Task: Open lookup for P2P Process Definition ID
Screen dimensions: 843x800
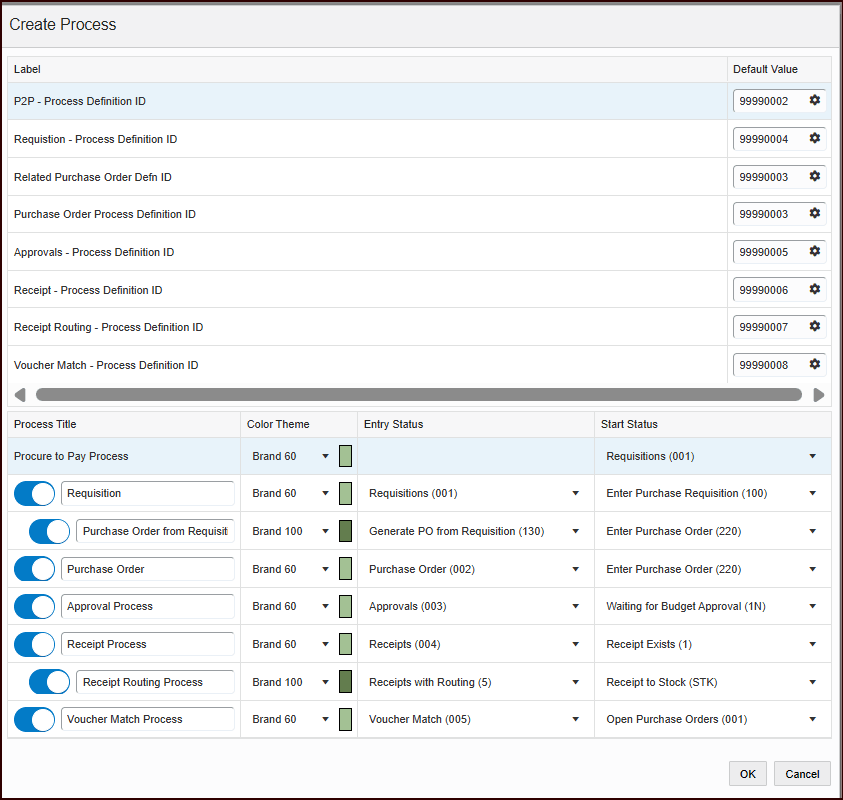Action: 815,101
